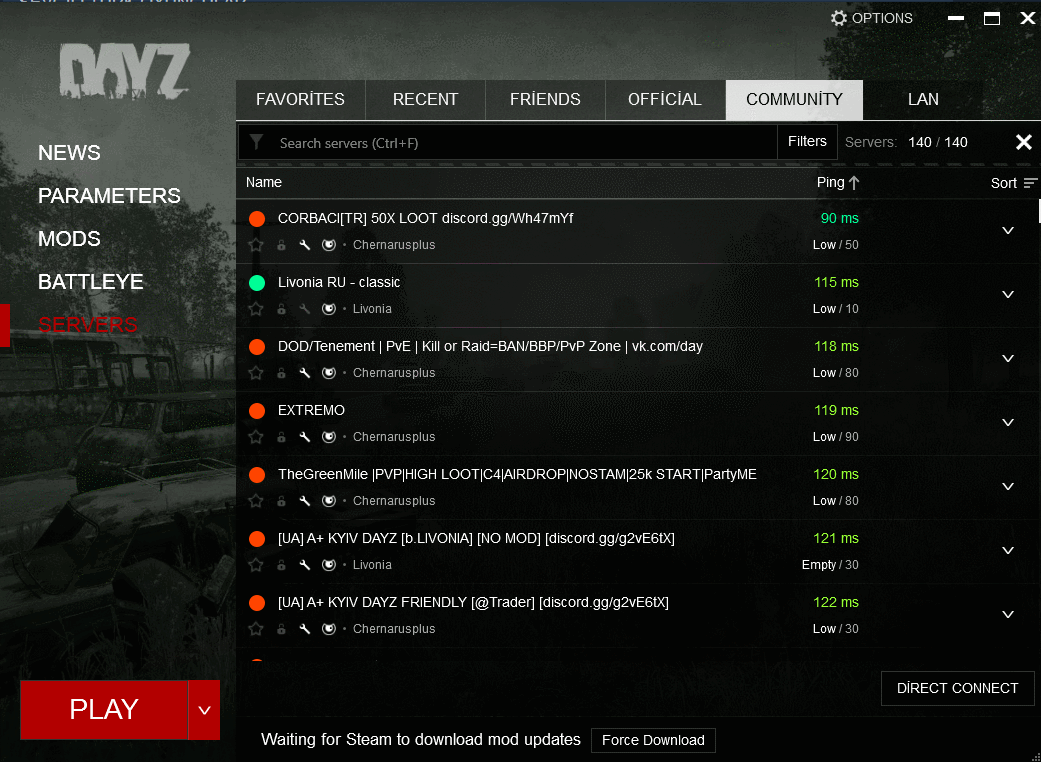The height and width of the screenshot is (762, 1041).
Task: Select the Livonia RU - classic server name
Action: pyautogui.click(x=339, y=282)
